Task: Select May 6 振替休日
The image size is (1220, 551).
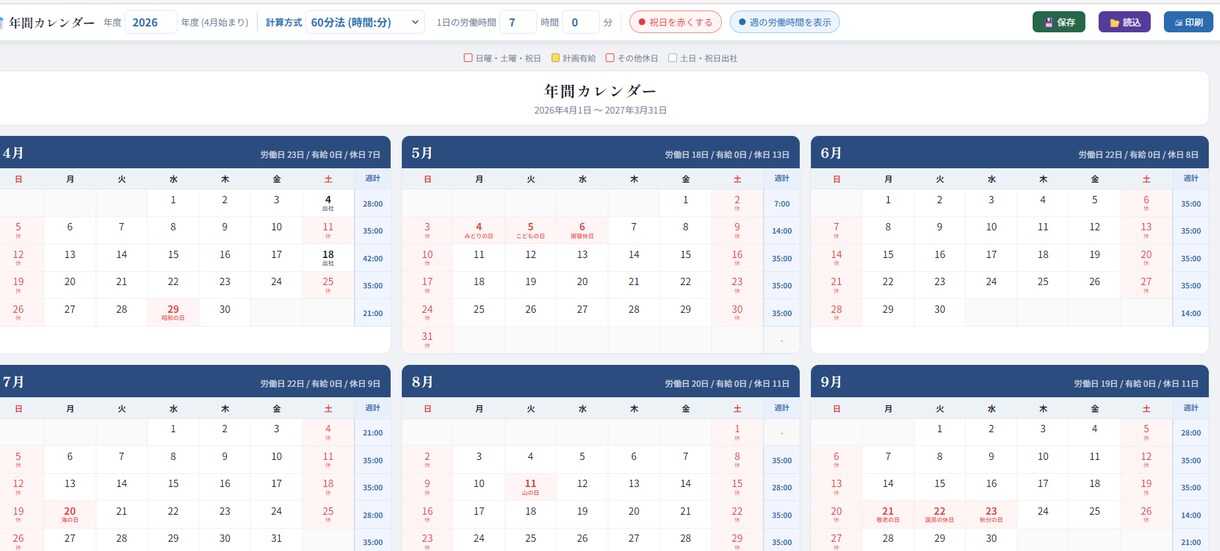Action: (582, 230)
